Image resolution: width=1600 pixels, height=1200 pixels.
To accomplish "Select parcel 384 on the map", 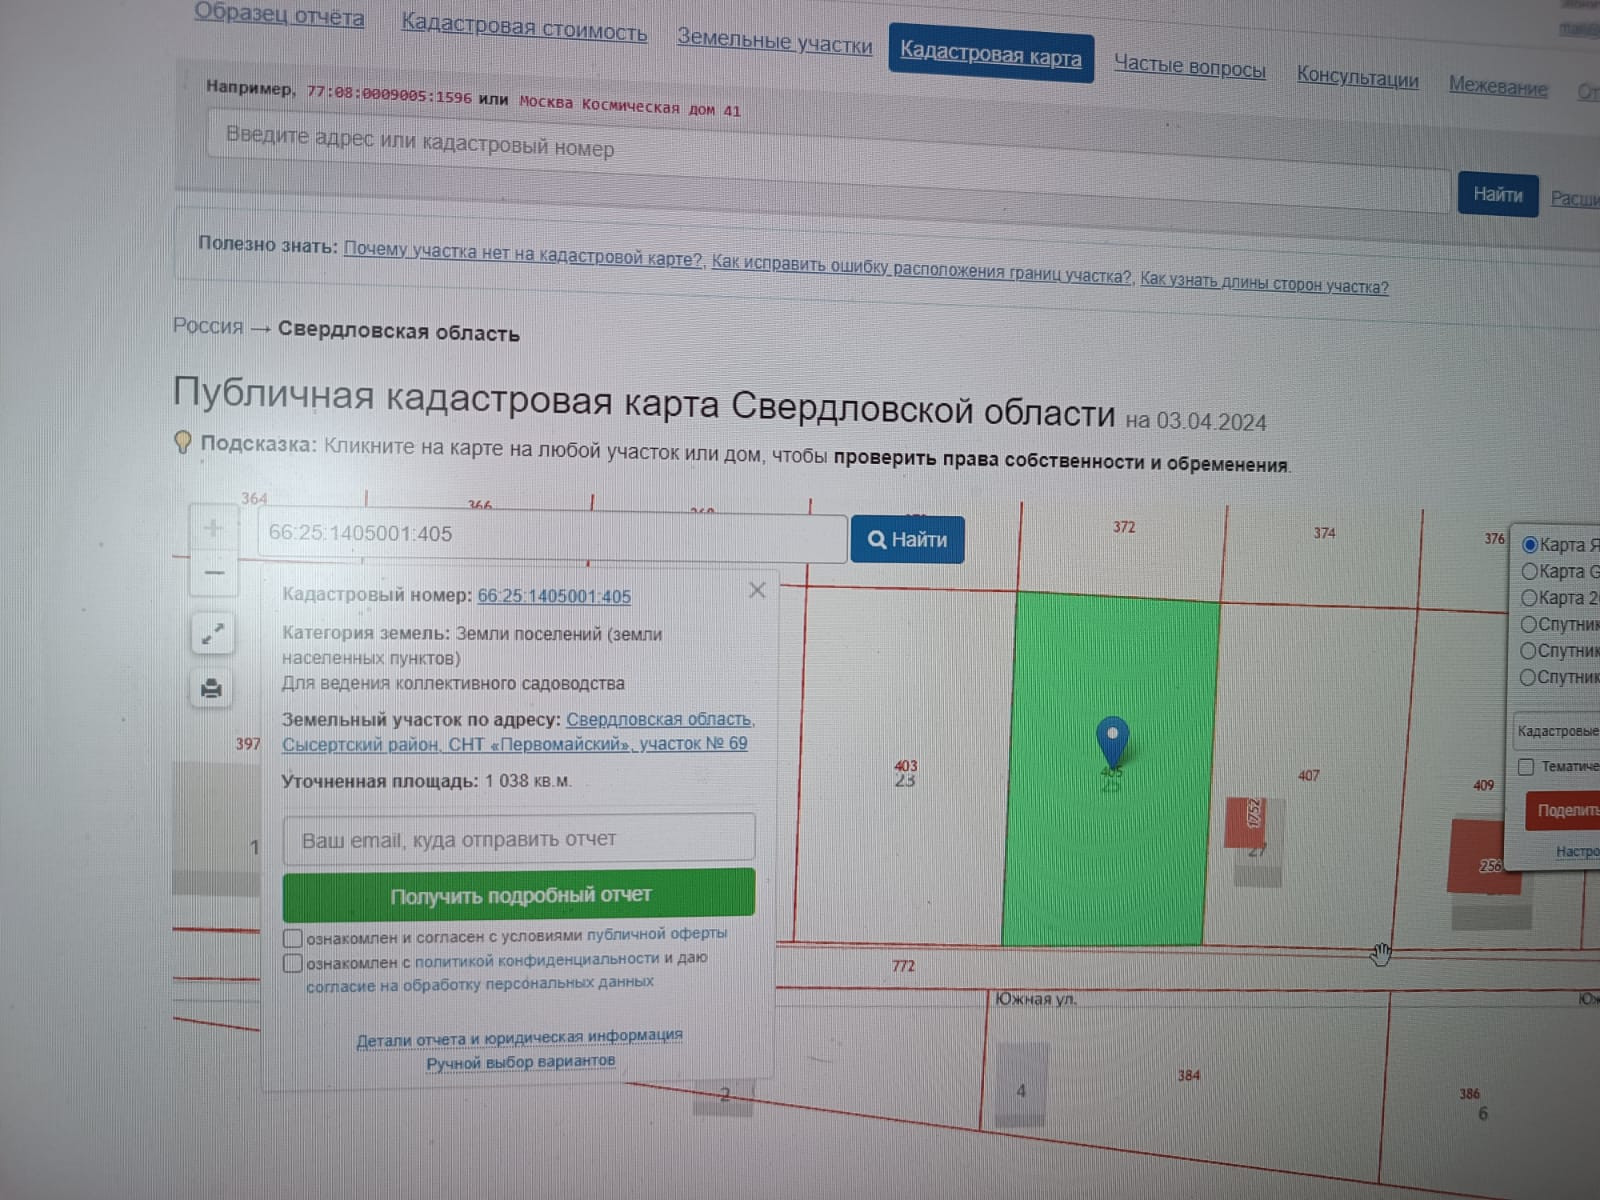I will tap(1188, 1076).
